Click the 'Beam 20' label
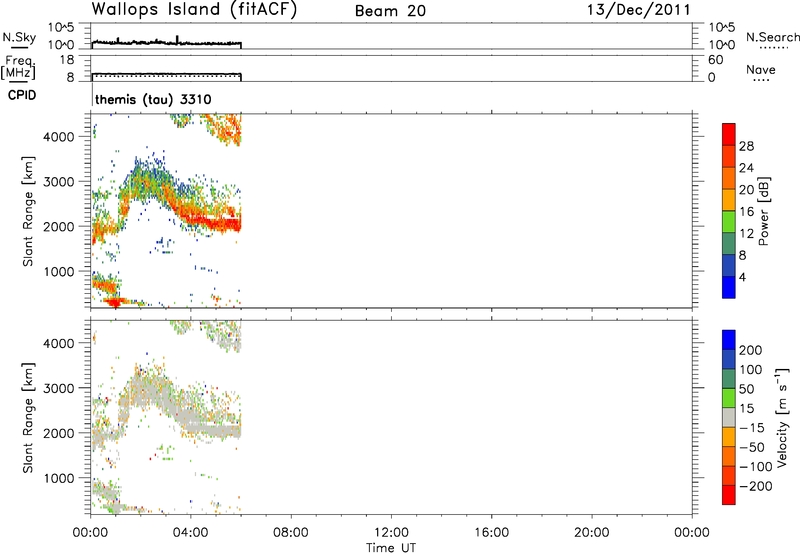Screen dimensions: 800x554 (x=390, y=11)
